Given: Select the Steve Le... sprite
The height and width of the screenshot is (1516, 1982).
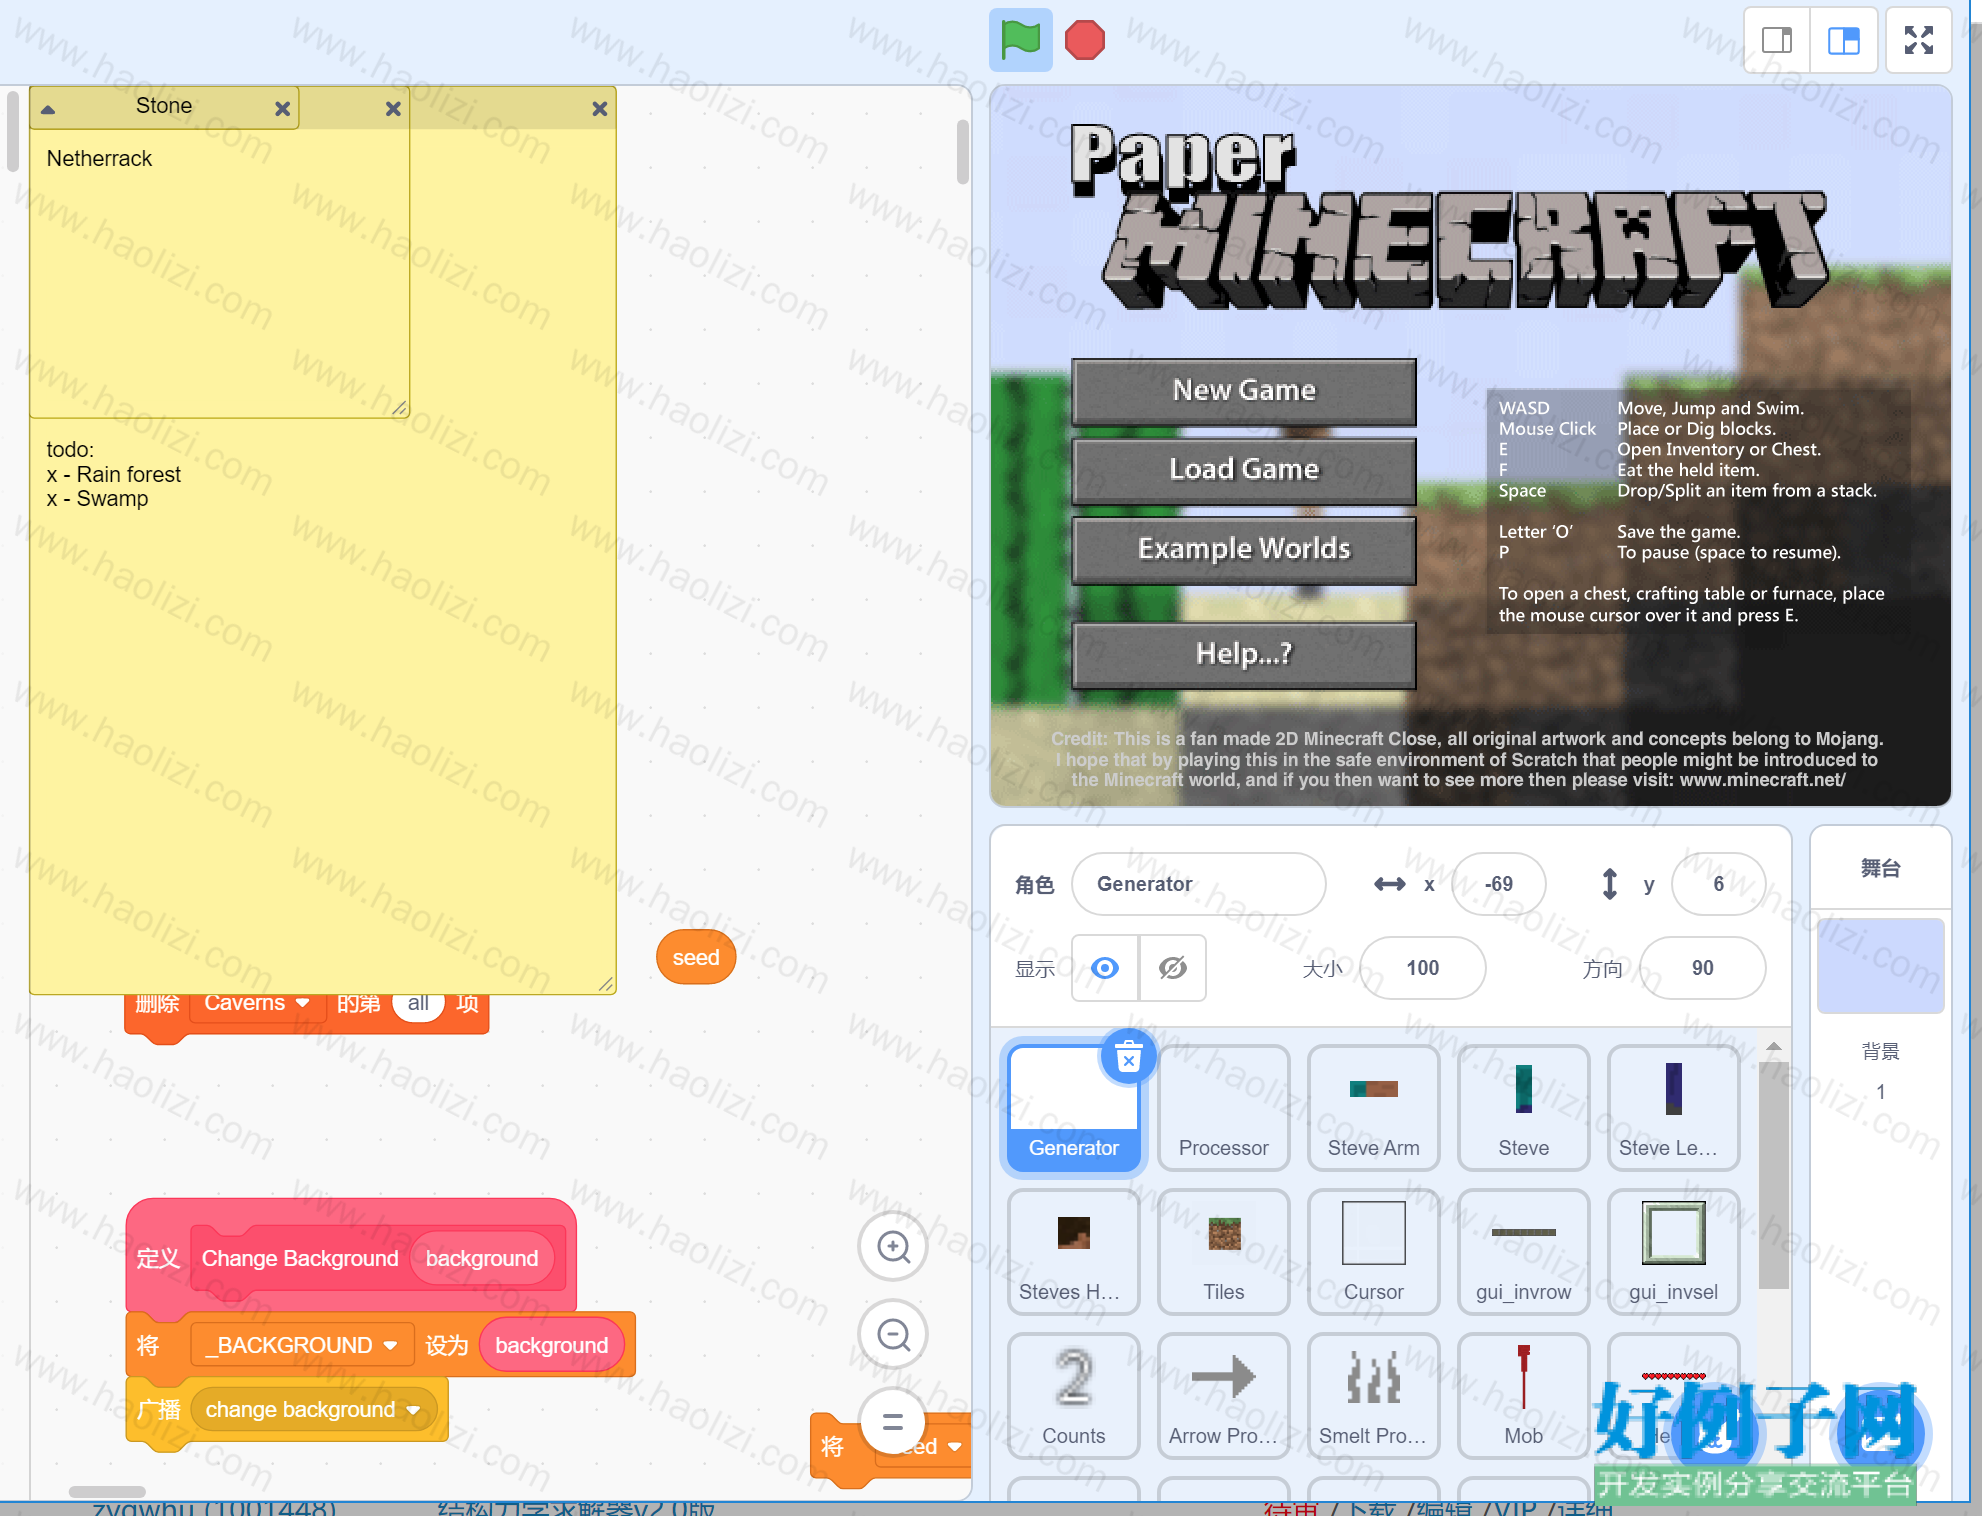Looking at the screenshot, I should click(1673, 1108).
